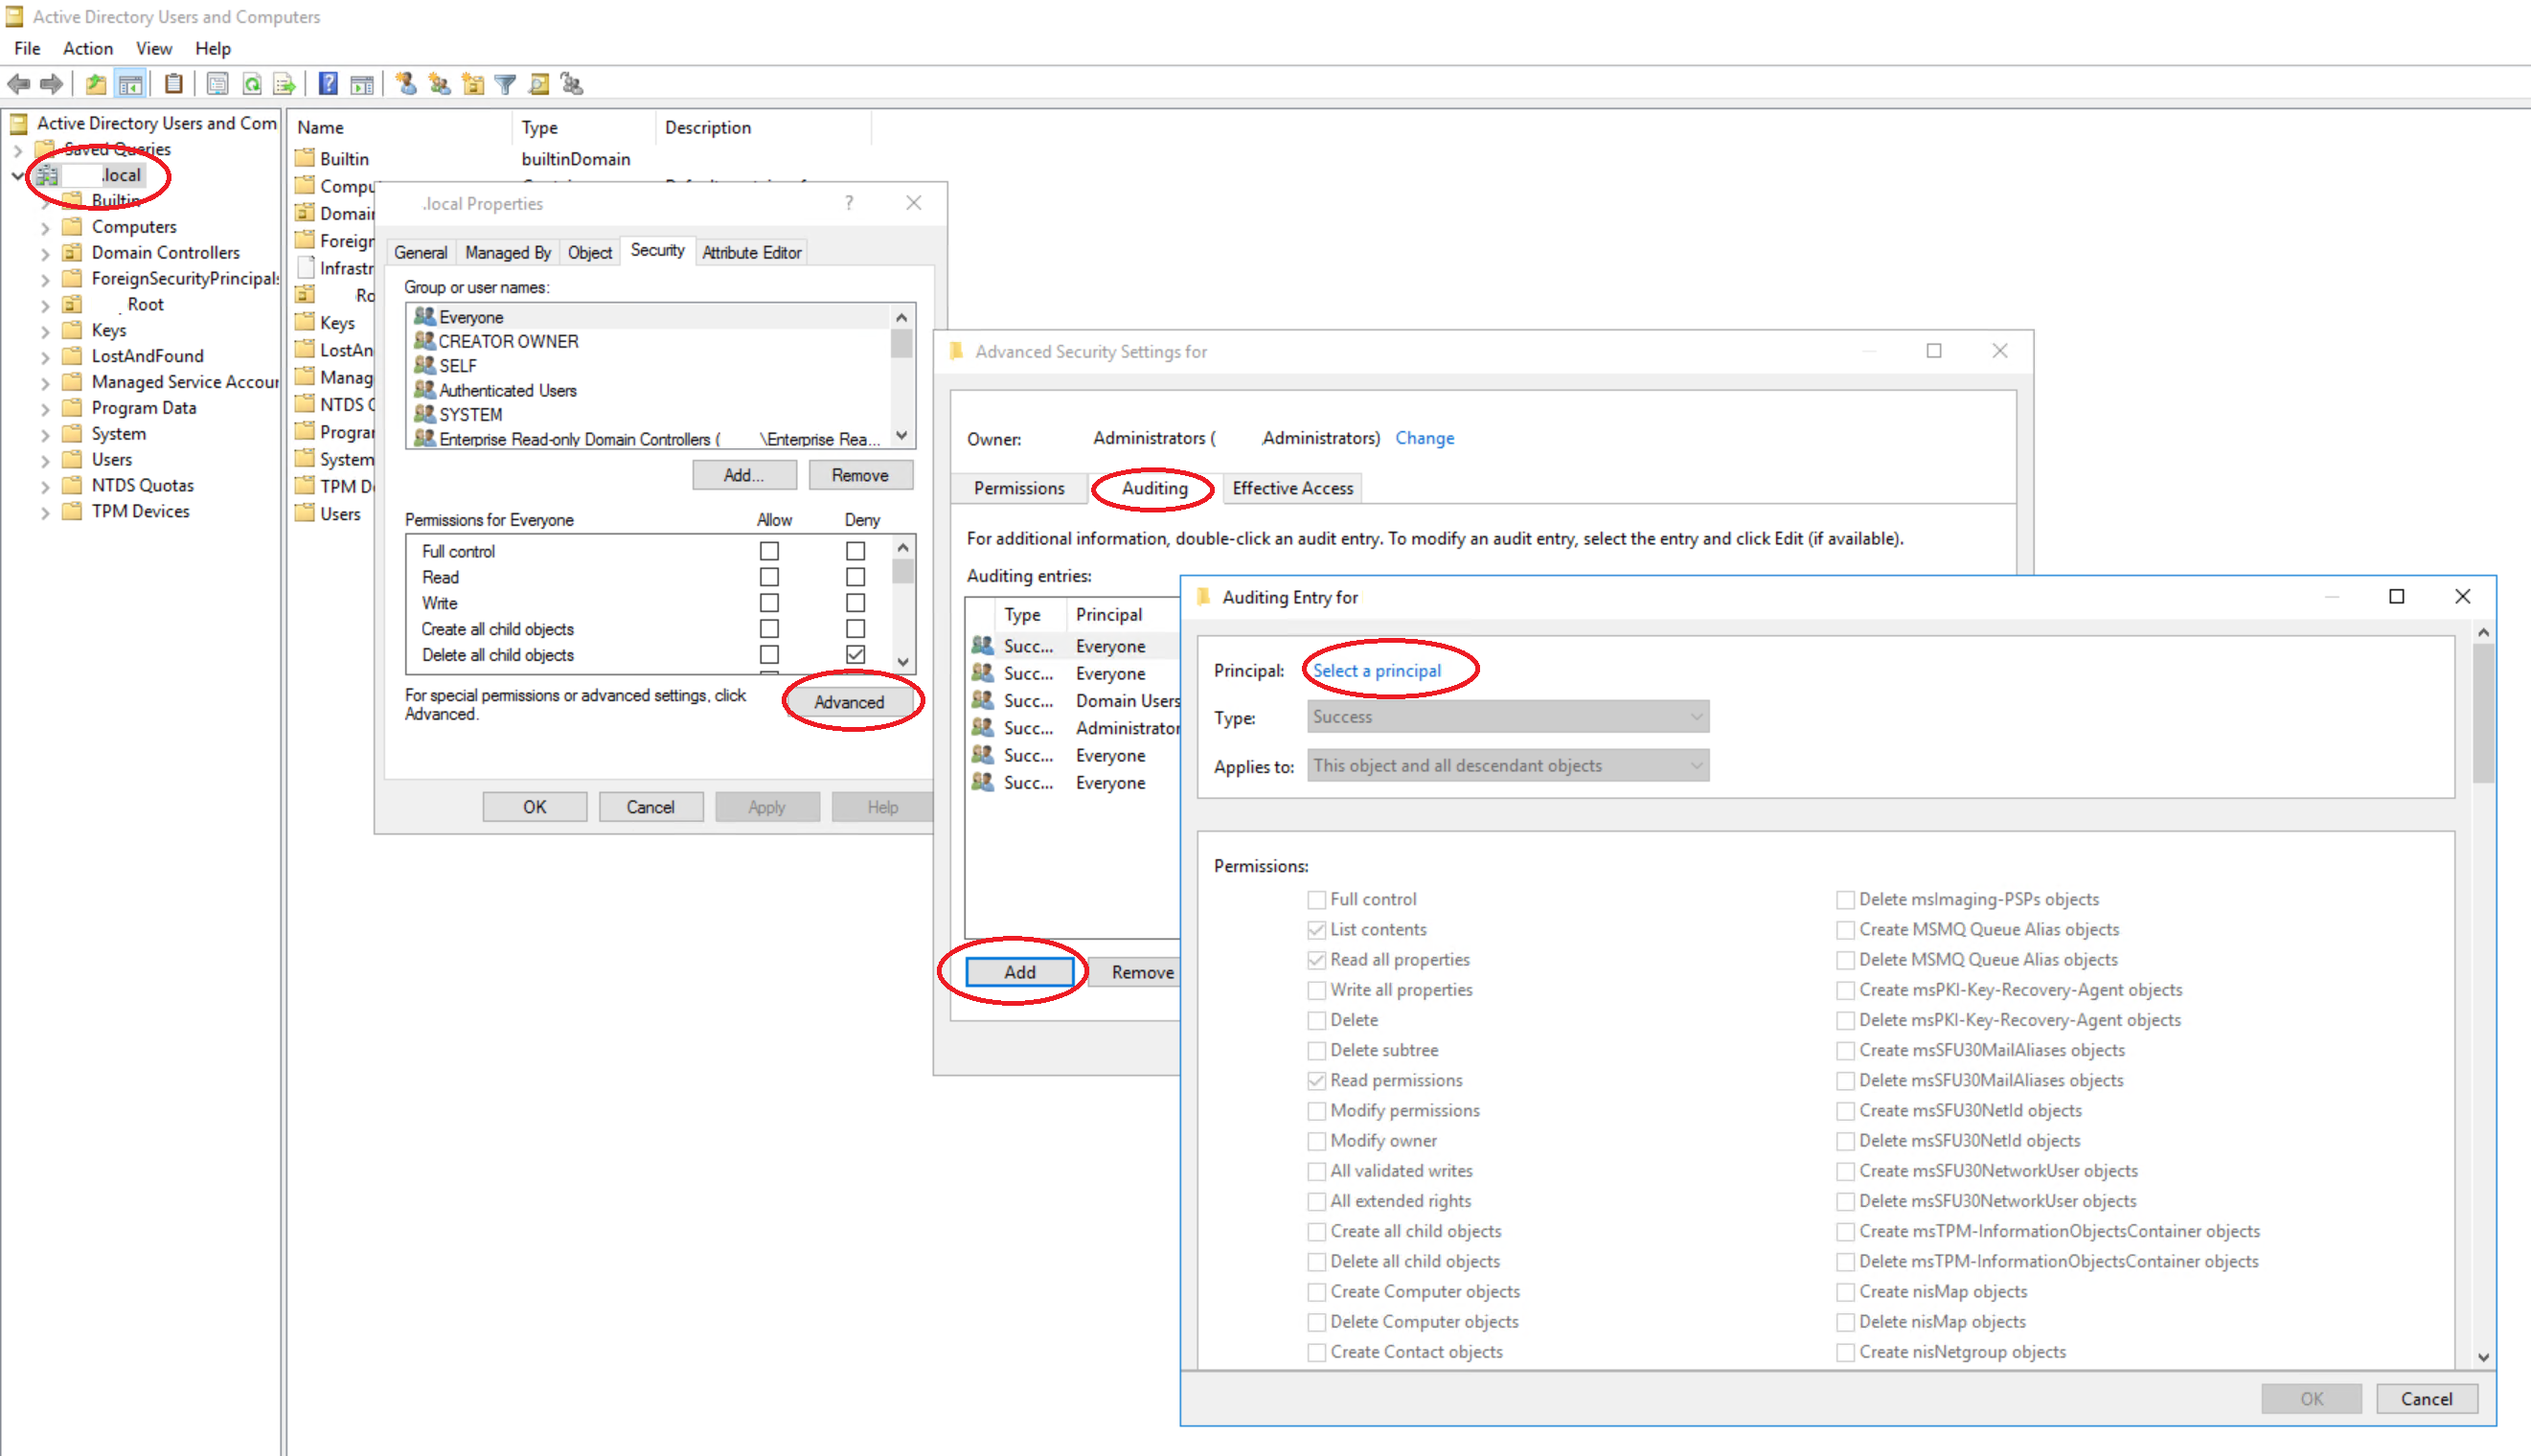Click the Up one level folder icon
The image size is (2531, 1456).
tap(96, 84)
